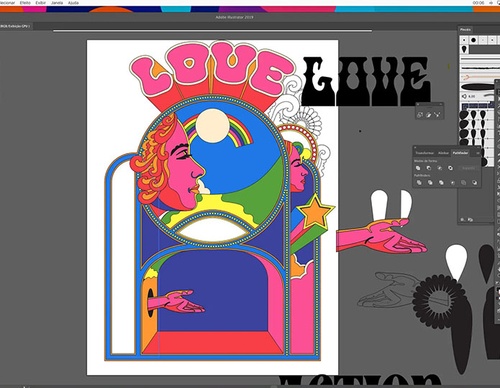Open the Ajuda menu

pos(73,3)
